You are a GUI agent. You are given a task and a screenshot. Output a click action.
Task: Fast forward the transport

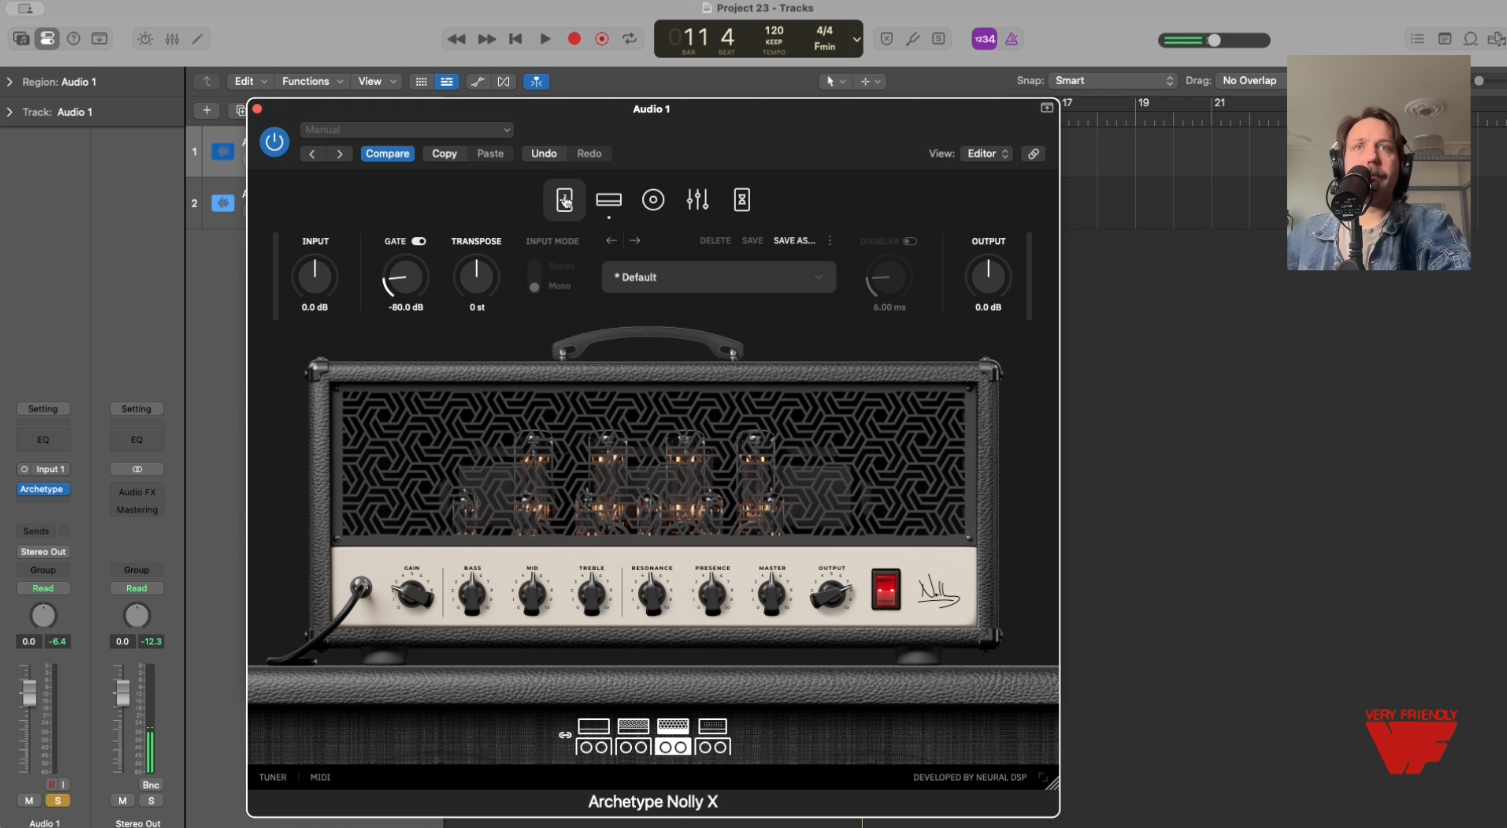[487, 39]
